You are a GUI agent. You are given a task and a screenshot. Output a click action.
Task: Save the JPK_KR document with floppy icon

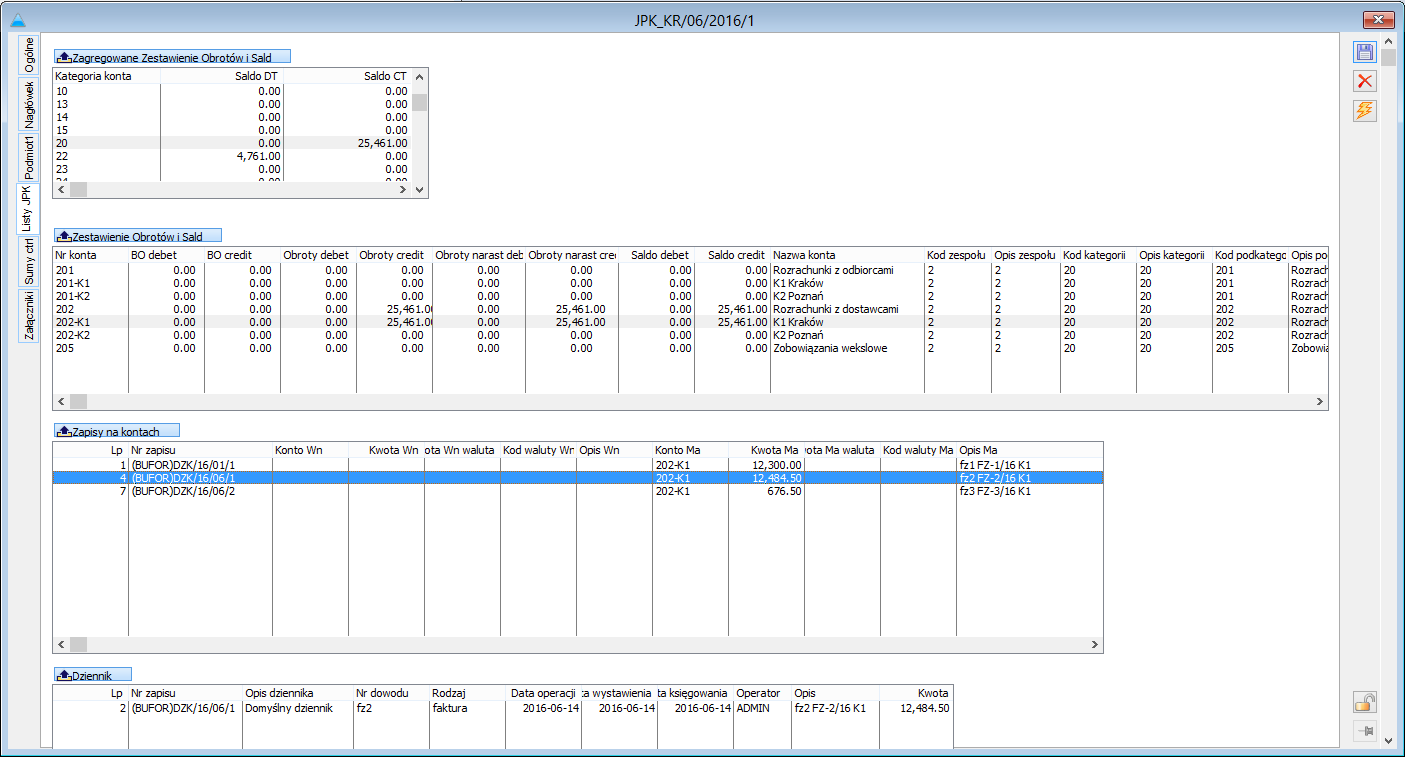(x=1365, y=52)
